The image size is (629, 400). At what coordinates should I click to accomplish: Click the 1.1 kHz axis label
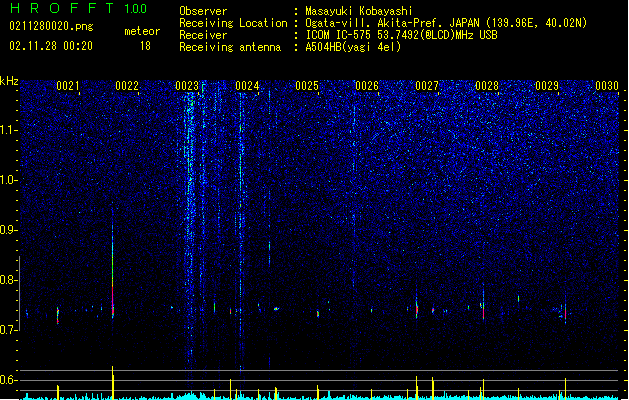(9, 130)
